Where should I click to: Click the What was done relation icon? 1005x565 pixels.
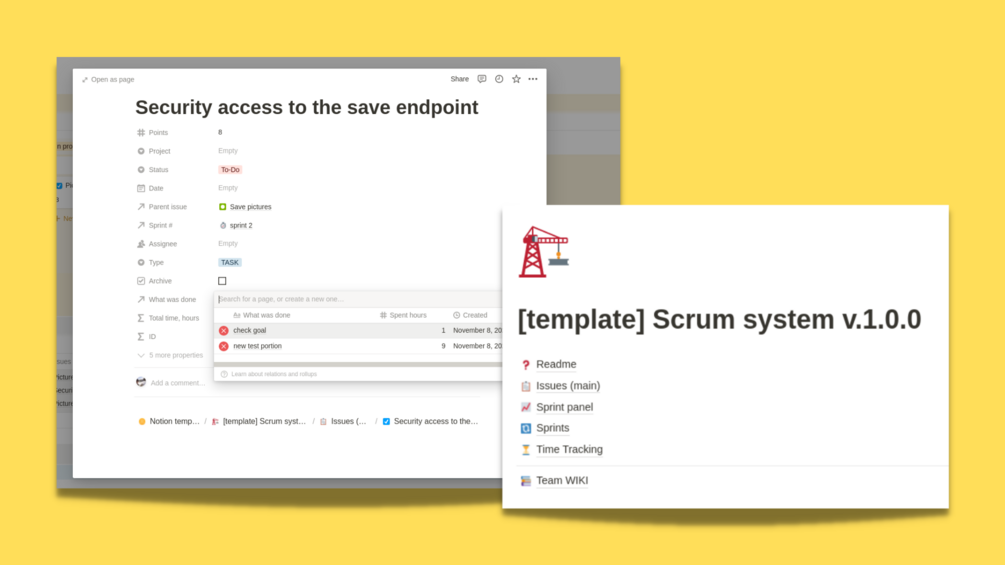(x=141, y=299)
